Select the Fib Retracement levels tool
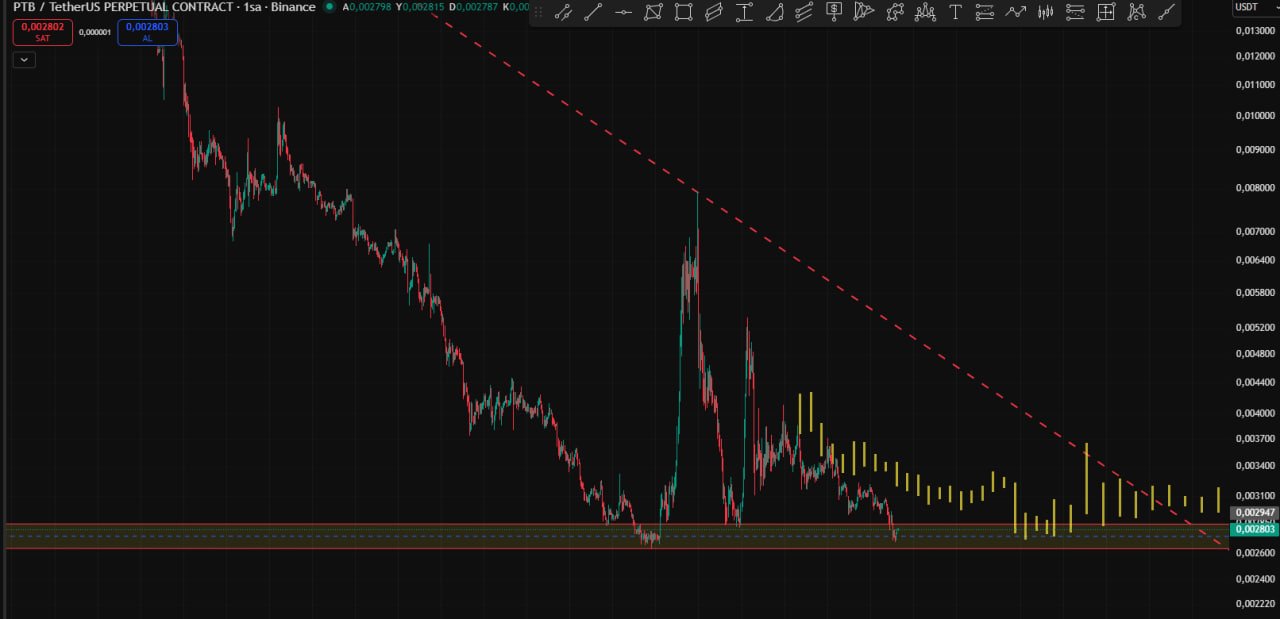This screenshot has width=1280, height=619. (x=985, y=12)
